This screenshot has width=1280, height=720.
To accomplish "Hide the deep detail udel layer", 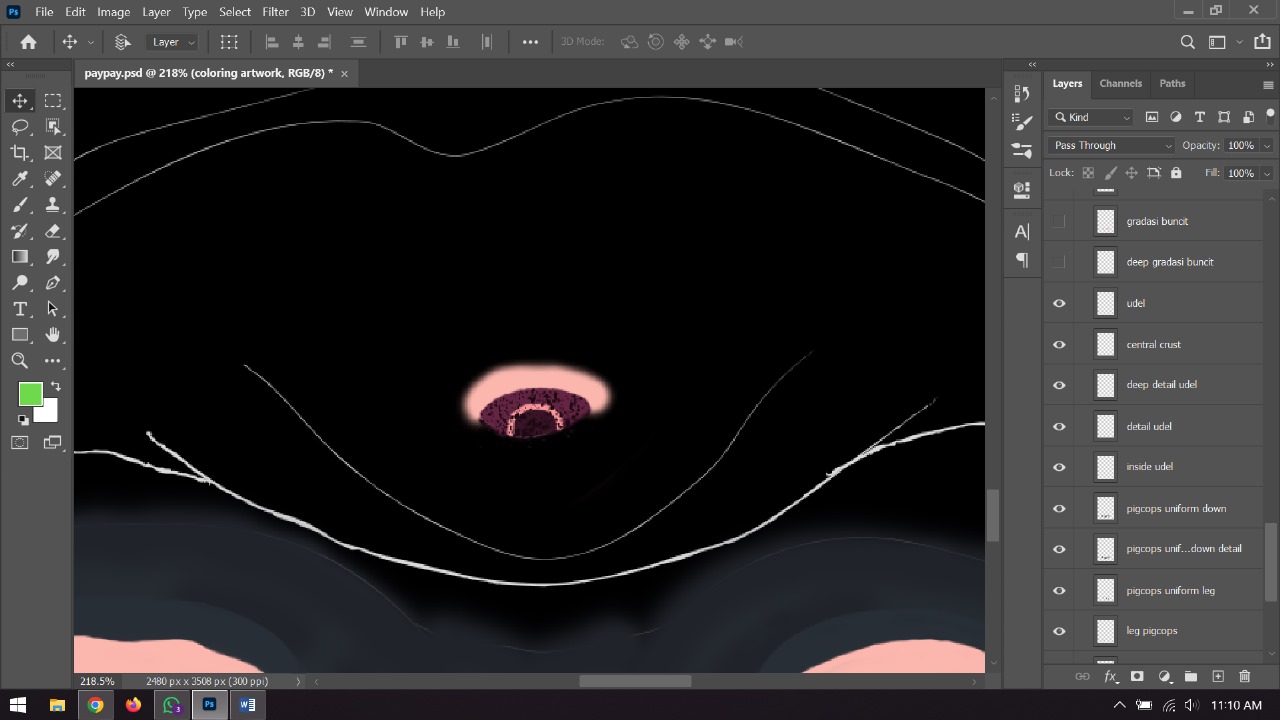I will click(1059, 385).
